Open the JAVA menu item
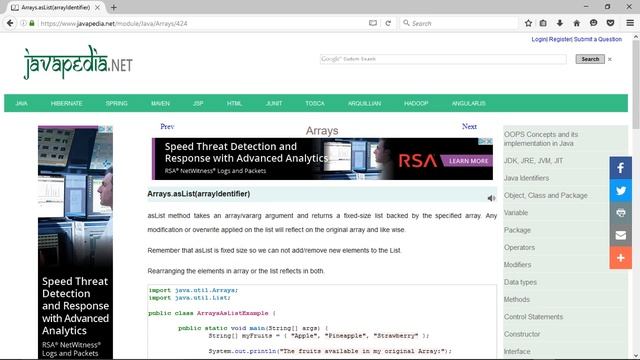This screenshot has height=360, width=640. pyautogui.click(x=21, y=103)
